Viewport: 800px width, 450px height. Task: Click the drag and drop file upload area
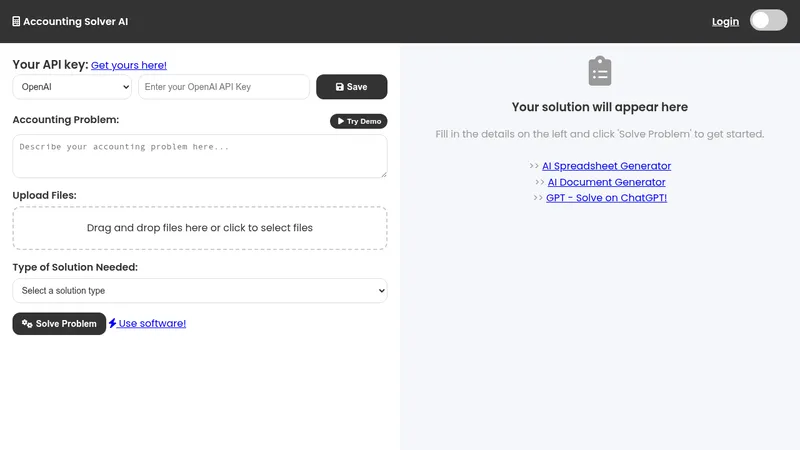click(x=200, y=228)
